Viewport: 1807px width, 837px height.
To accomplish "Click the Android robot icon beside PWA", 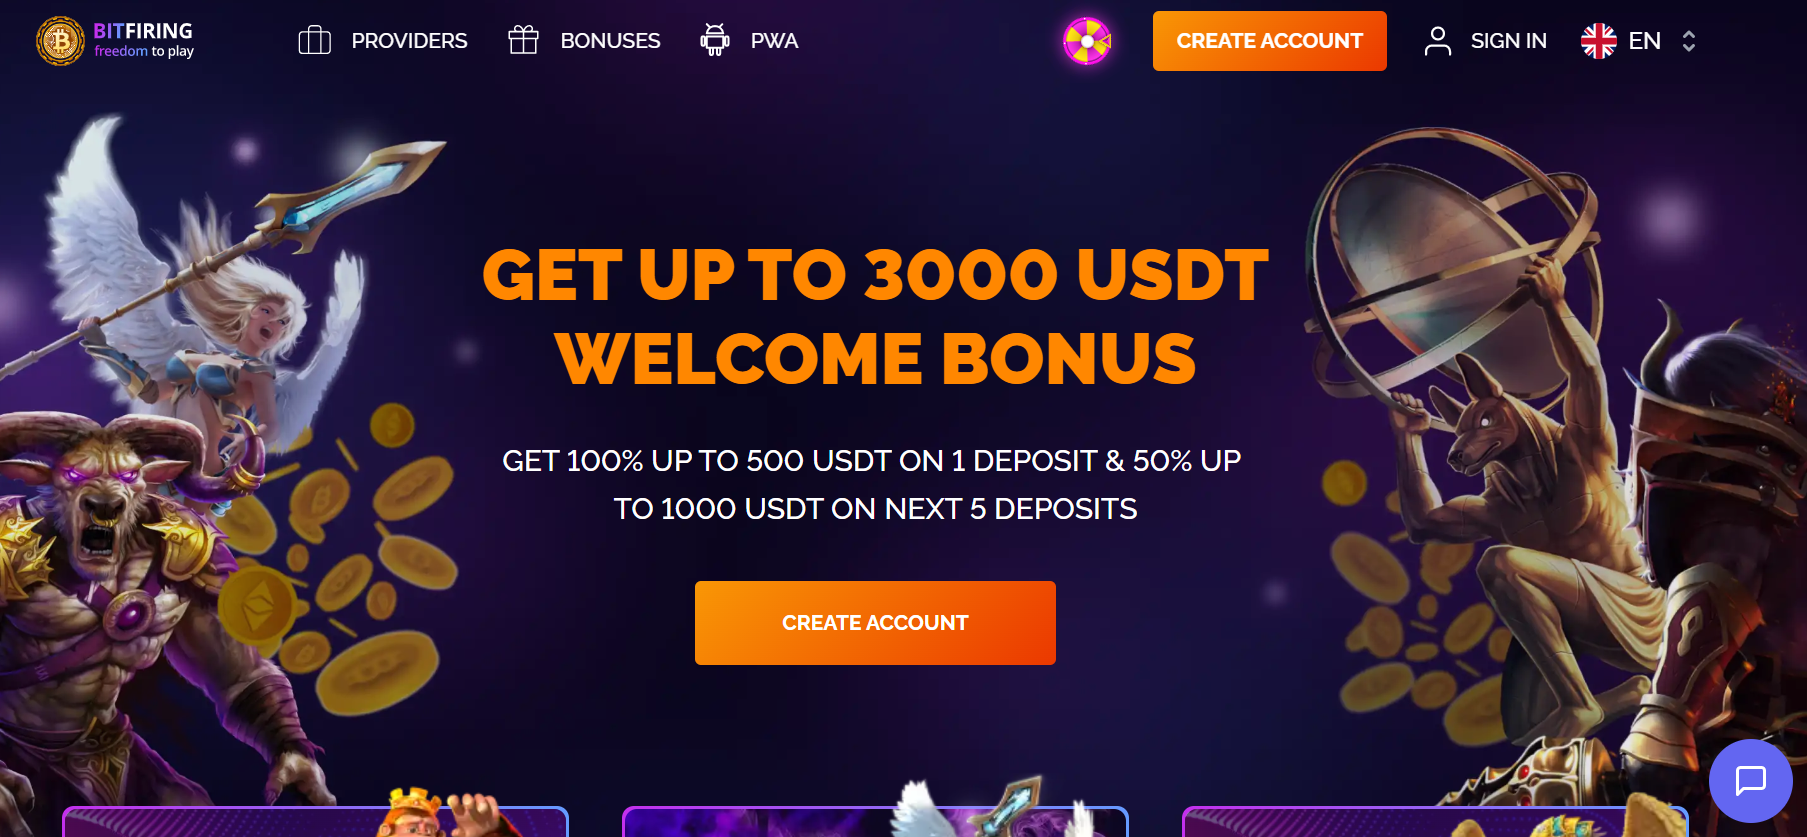I will [714, 40].
